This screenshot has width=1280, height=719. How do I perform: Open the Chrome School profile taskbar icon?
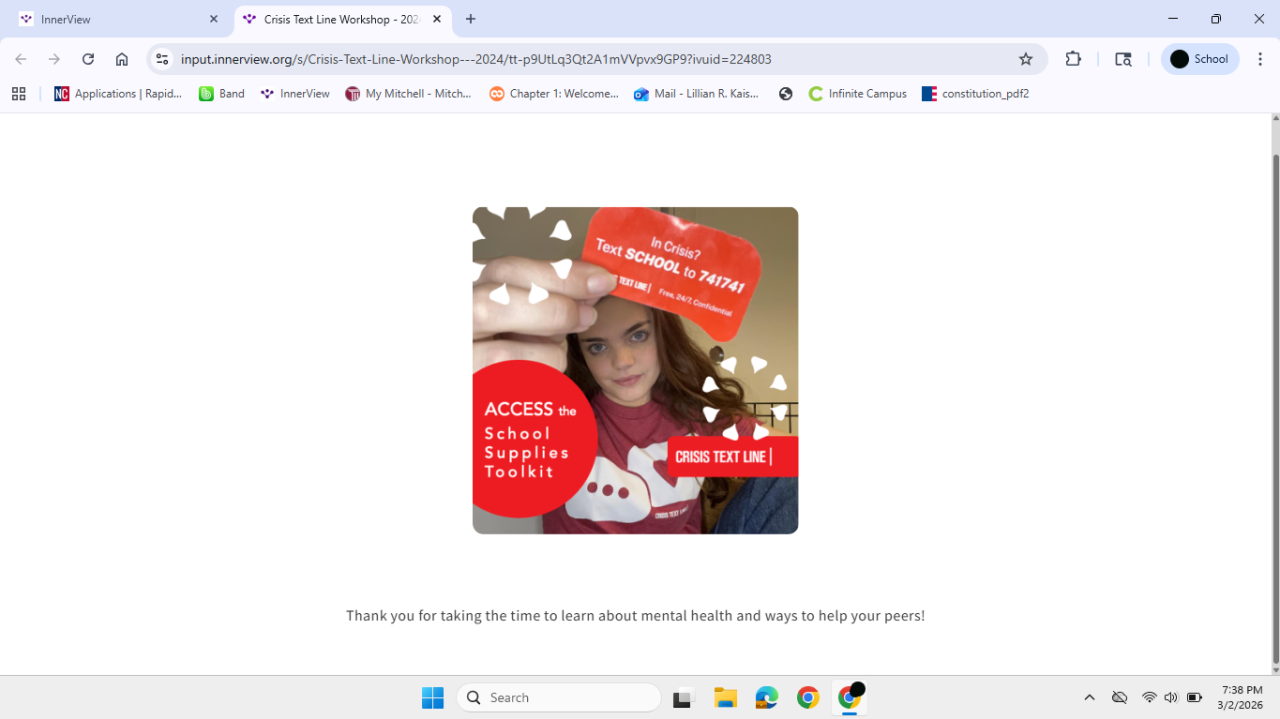pos(850,698)
